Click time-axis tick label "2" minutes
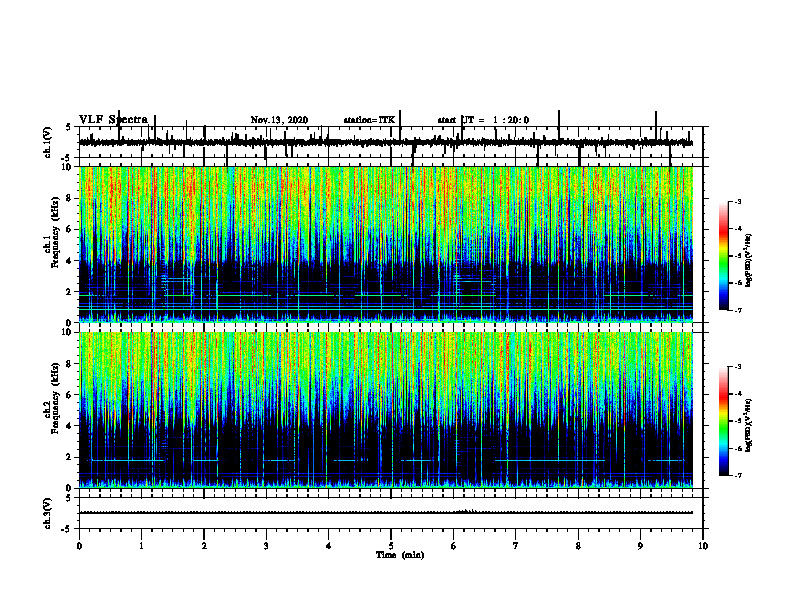Viewport: 792px width, 612px height. (204, 546)
